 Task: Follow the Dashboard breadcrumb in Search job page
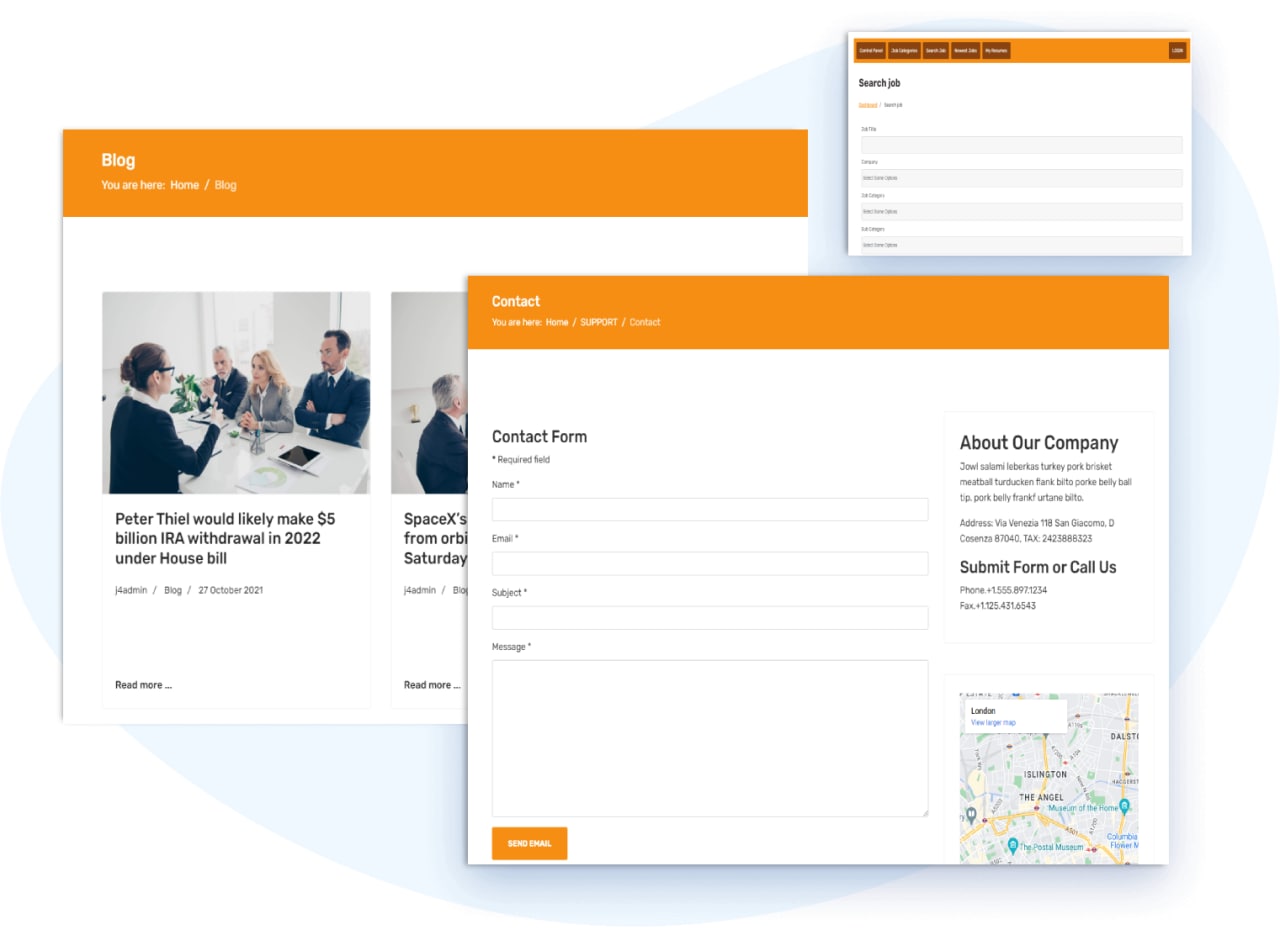point(868,105)
